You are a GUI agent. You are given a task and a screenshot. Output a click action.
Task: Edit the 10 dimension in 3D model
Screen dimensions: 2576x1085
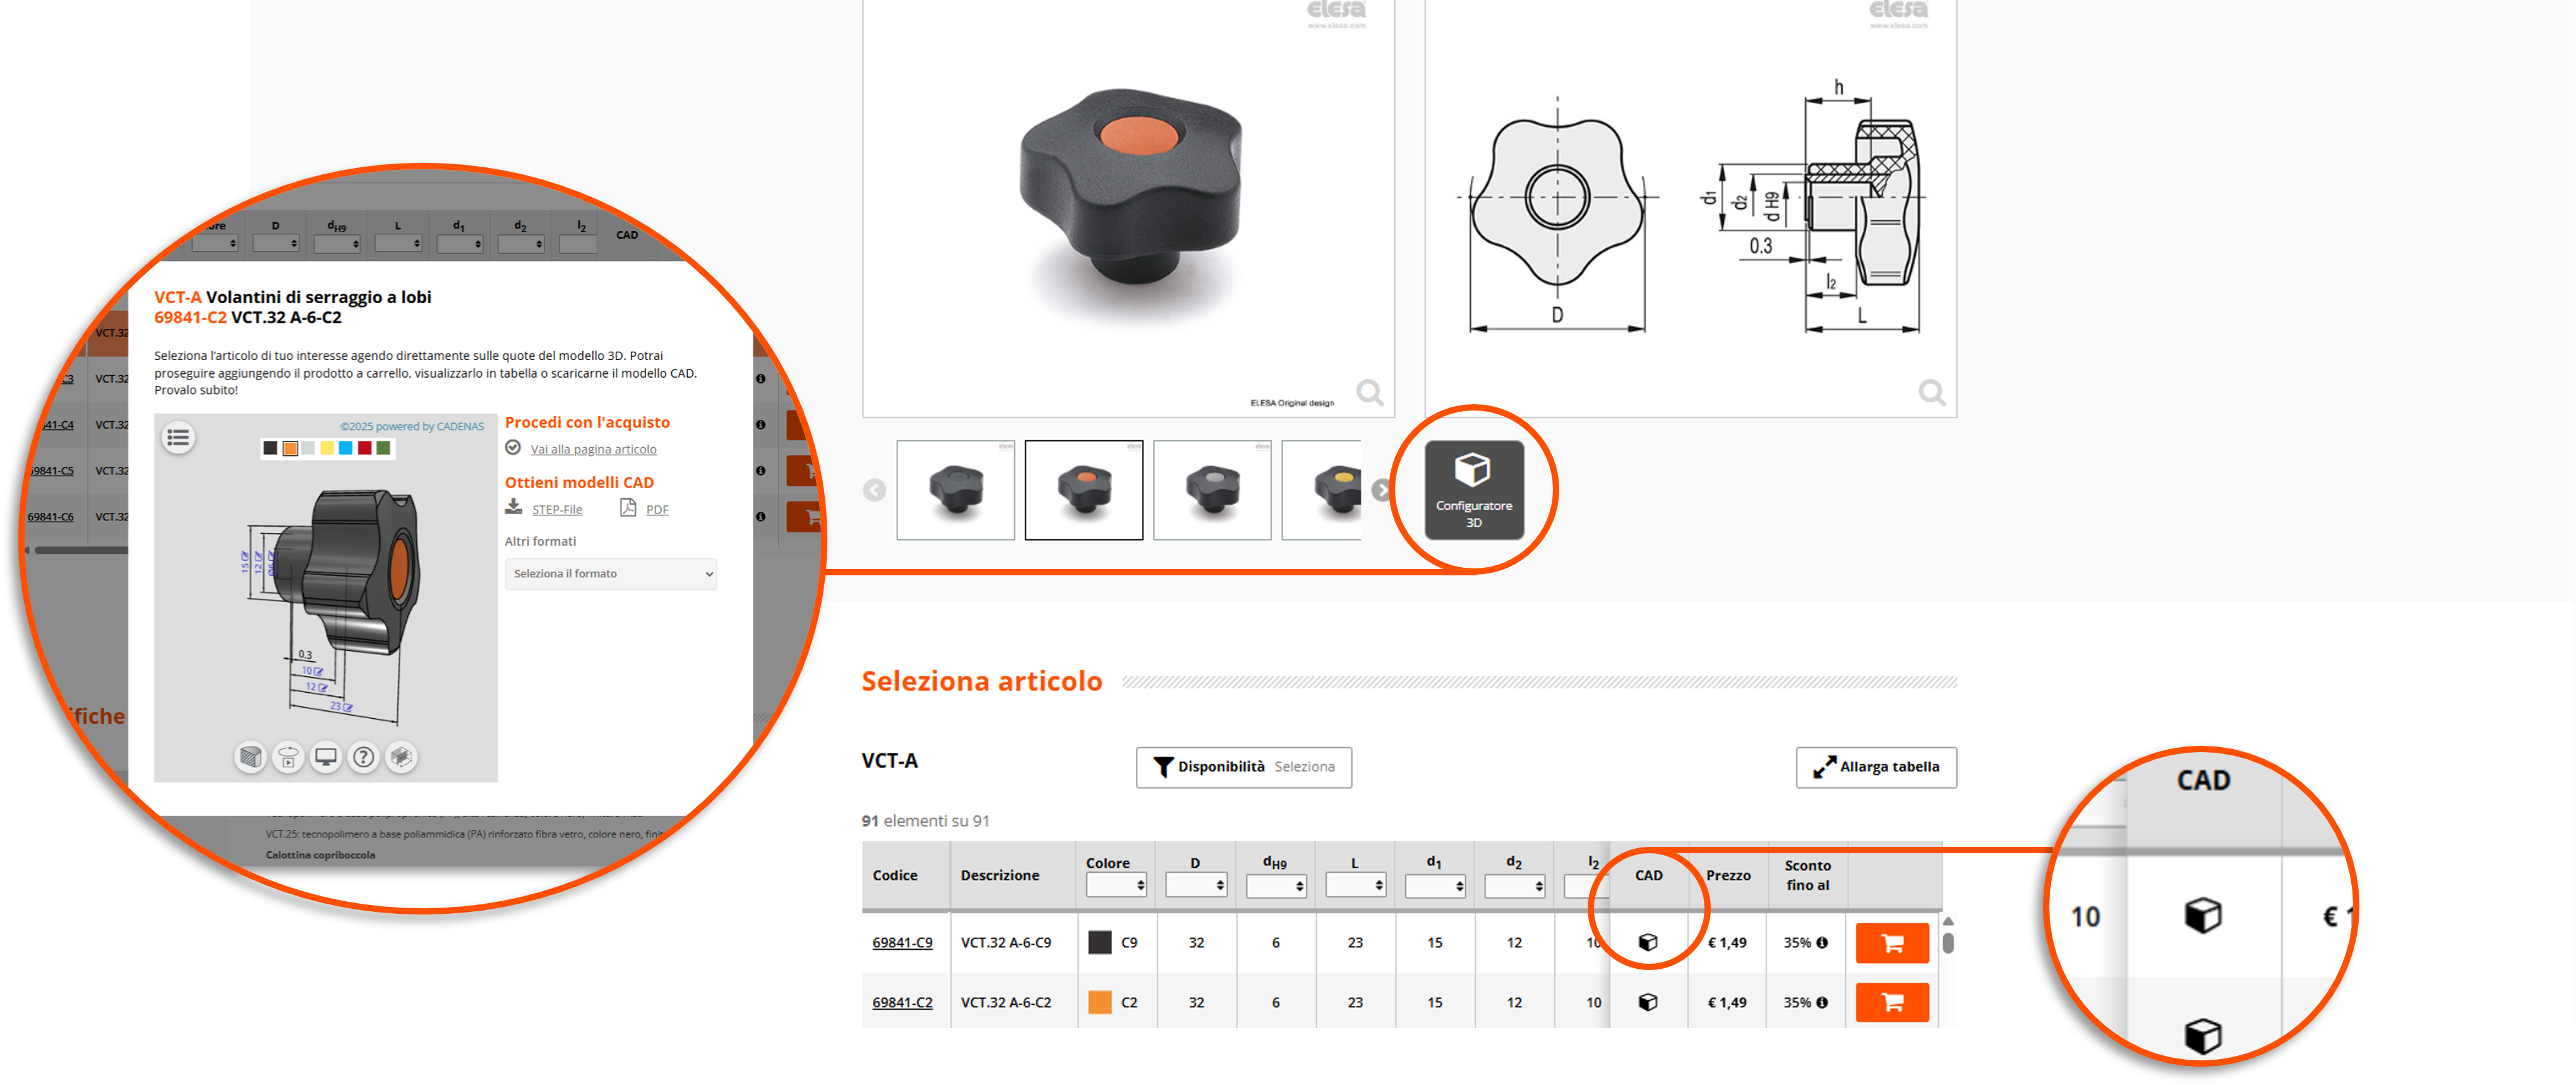(x=313, y=671)
